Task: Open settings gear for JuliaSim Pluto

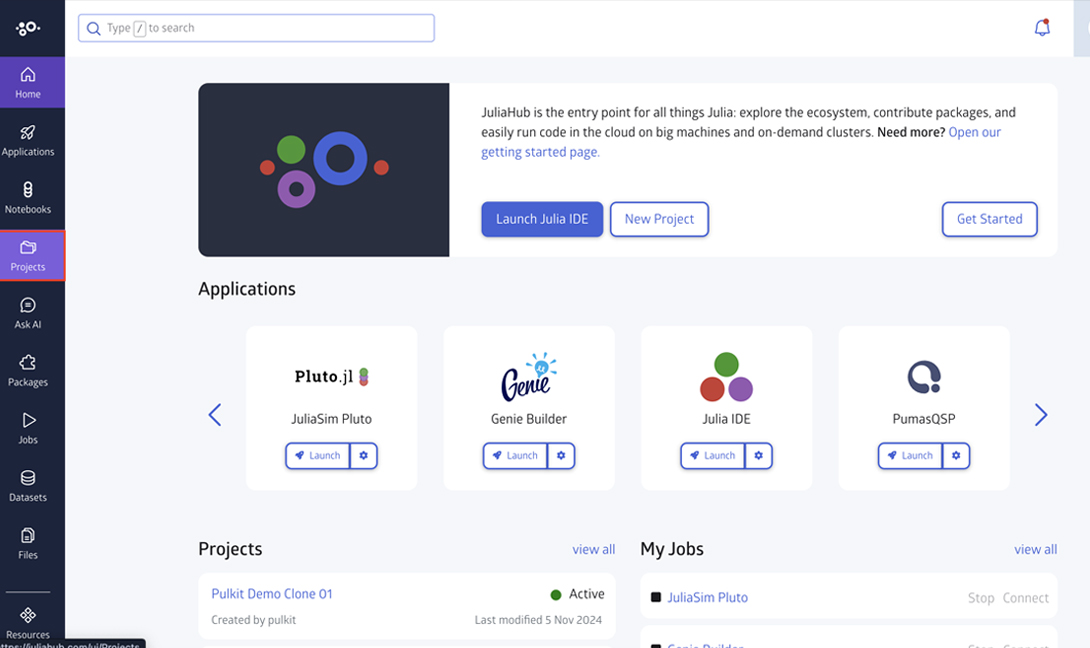Action: pyautogui.click(x=364, y=456)
